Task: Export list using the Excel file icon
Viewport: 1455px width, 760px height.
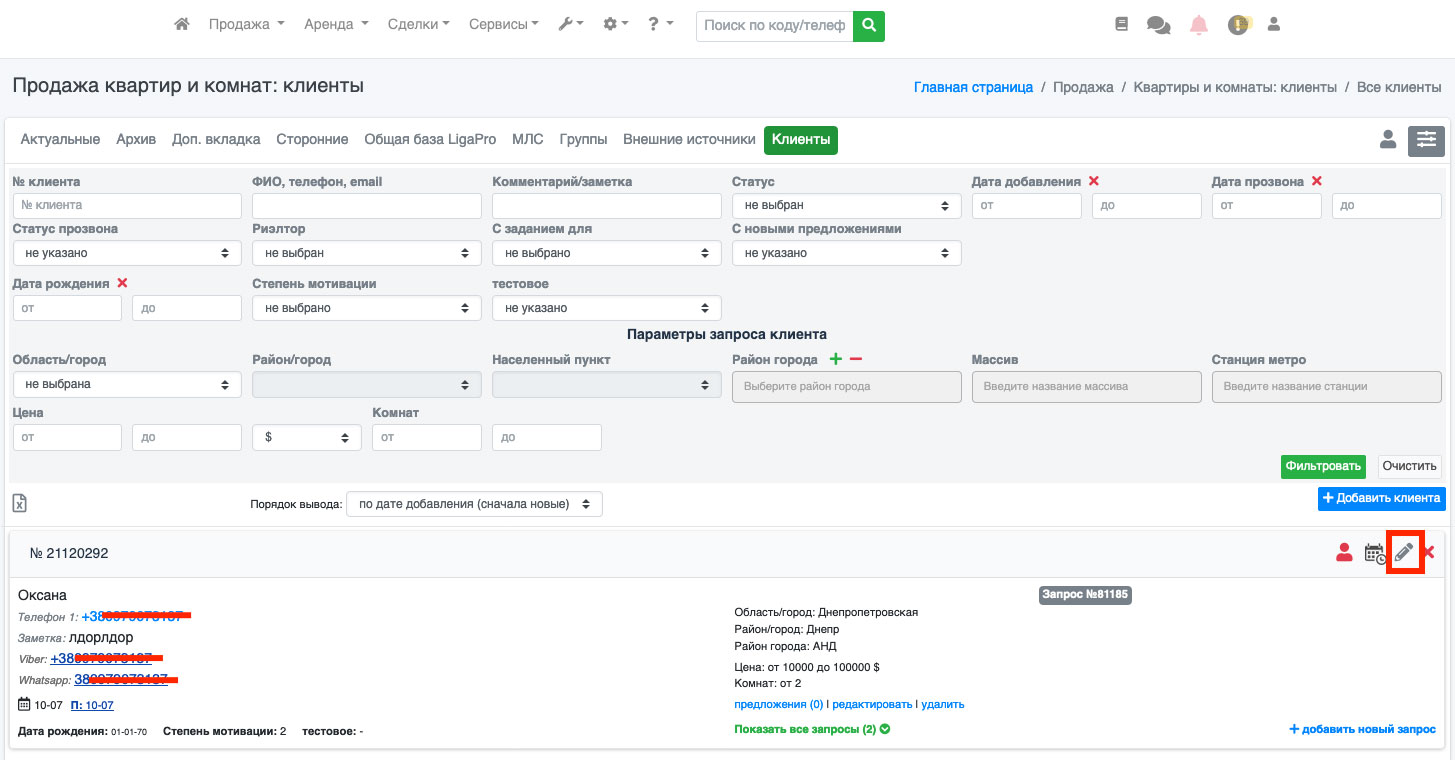Action: pos(19,503)
